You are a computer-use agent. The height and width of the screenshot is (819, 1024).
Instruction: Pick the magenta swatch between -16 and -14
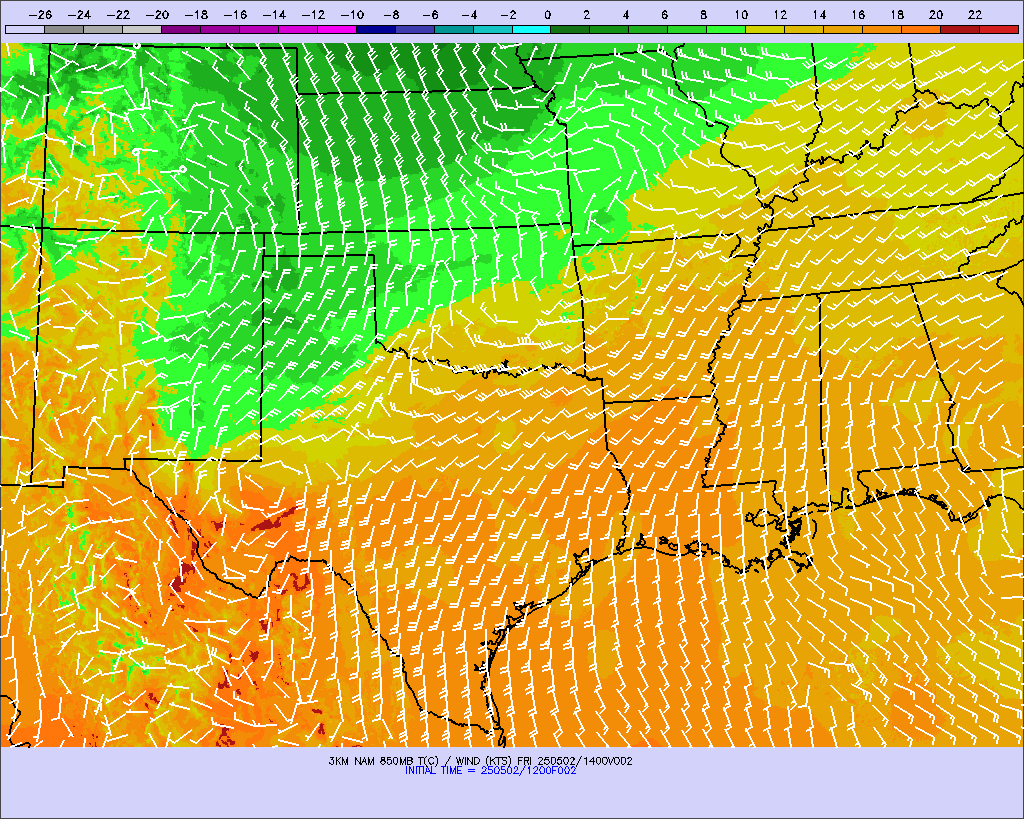pyautogui.click(x=259, y=29)
